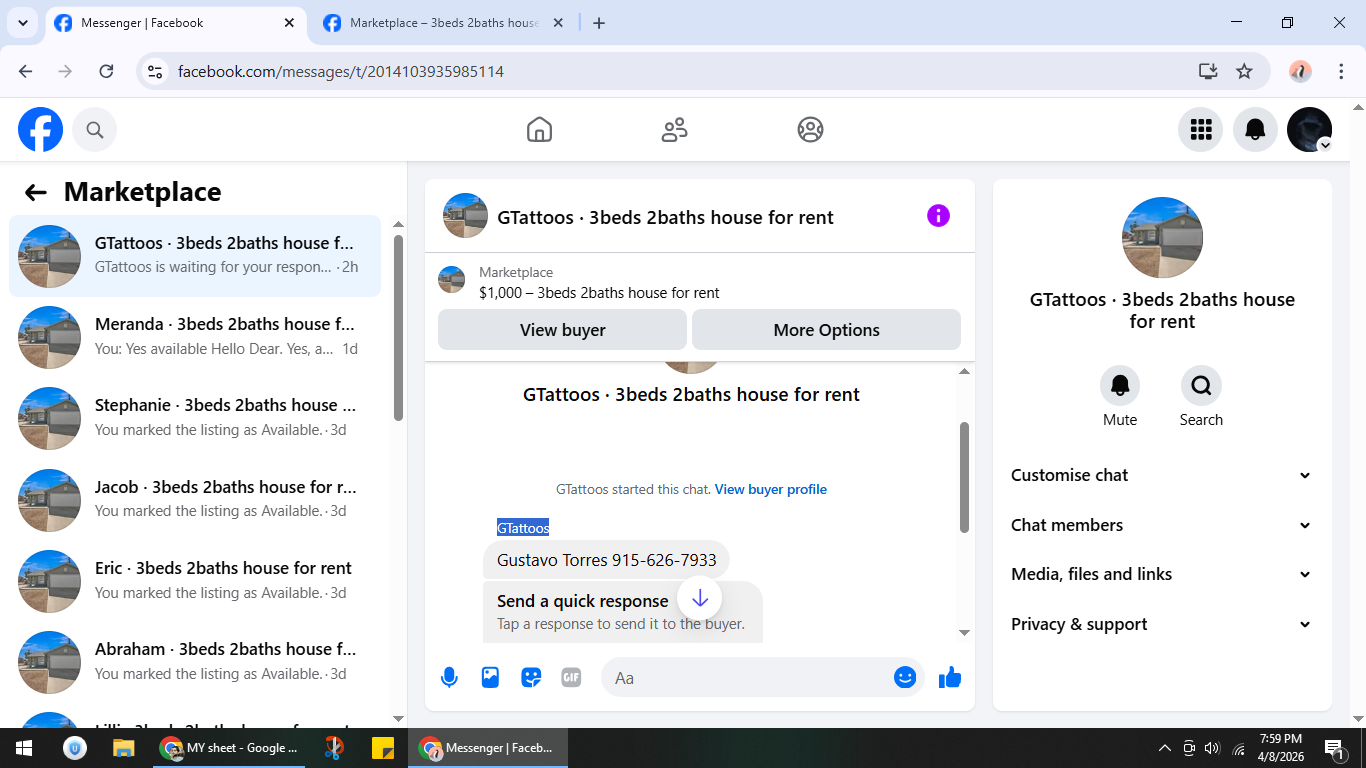
Task: Choose a sticker icon
Action: 531,678
